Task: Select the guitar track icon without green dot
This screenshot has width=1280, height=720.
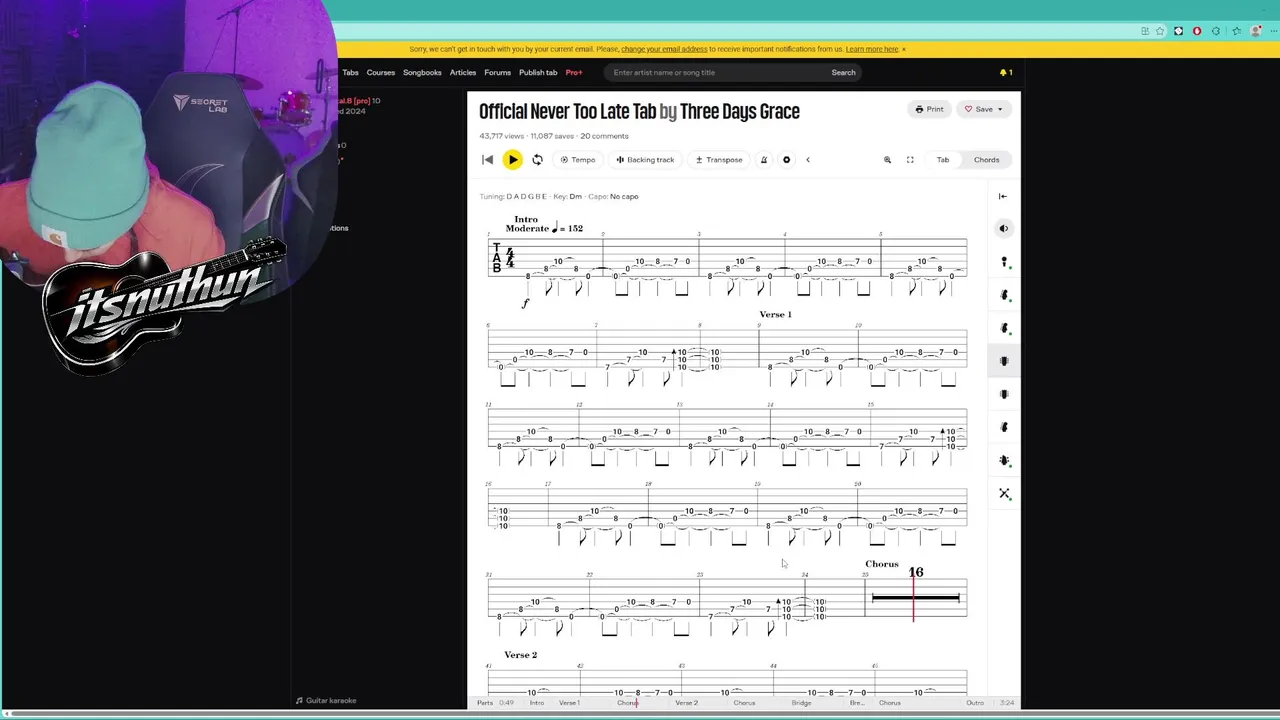Action: 1004,428
